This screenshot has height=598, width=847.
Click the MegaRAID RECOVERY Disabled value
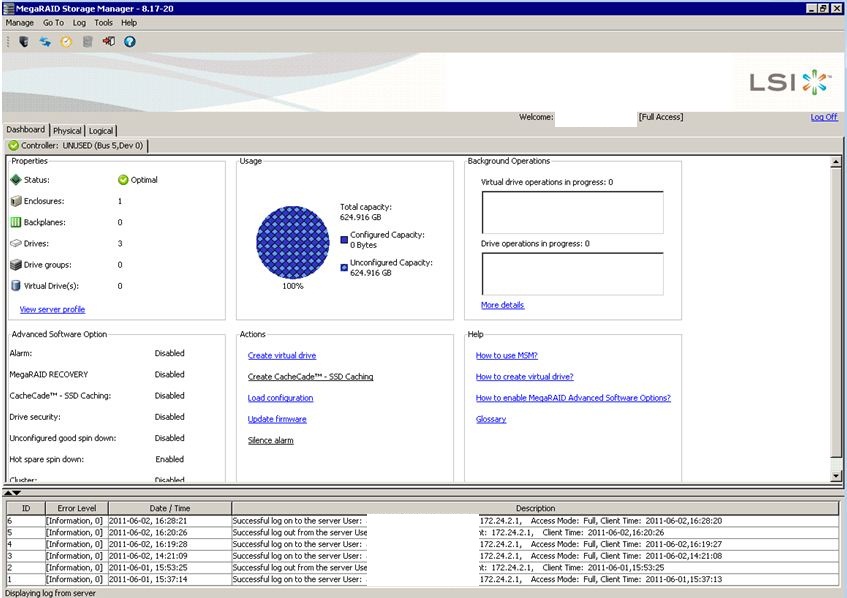pos(170,374)
